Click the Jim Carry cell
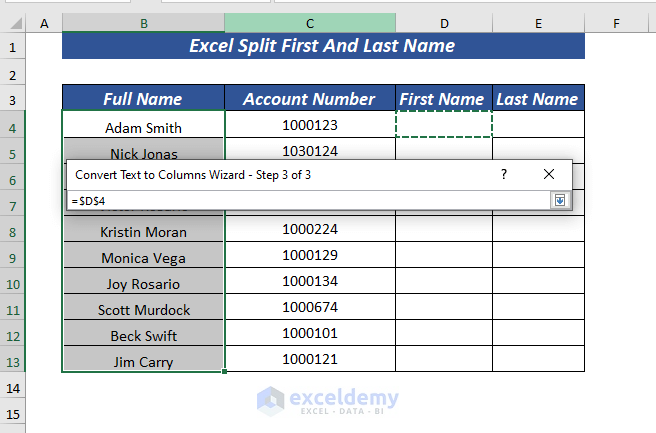This screenshot has width=656, height=433. click(x=144, y=361)
